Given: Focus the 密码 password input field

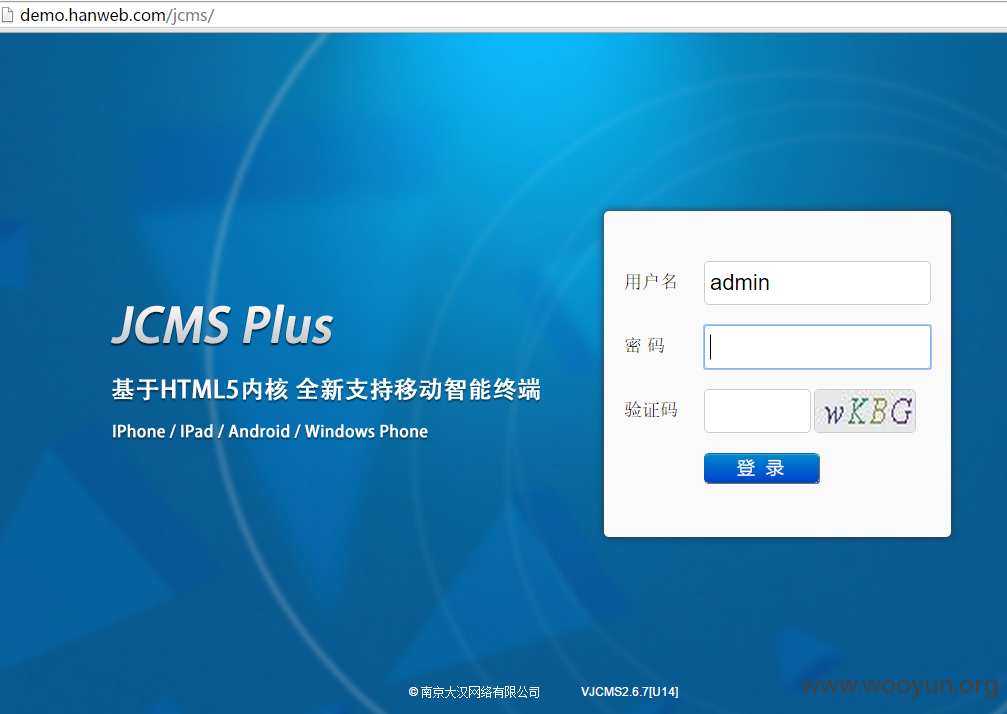Looking at the screenshot, I should (817, 347).
